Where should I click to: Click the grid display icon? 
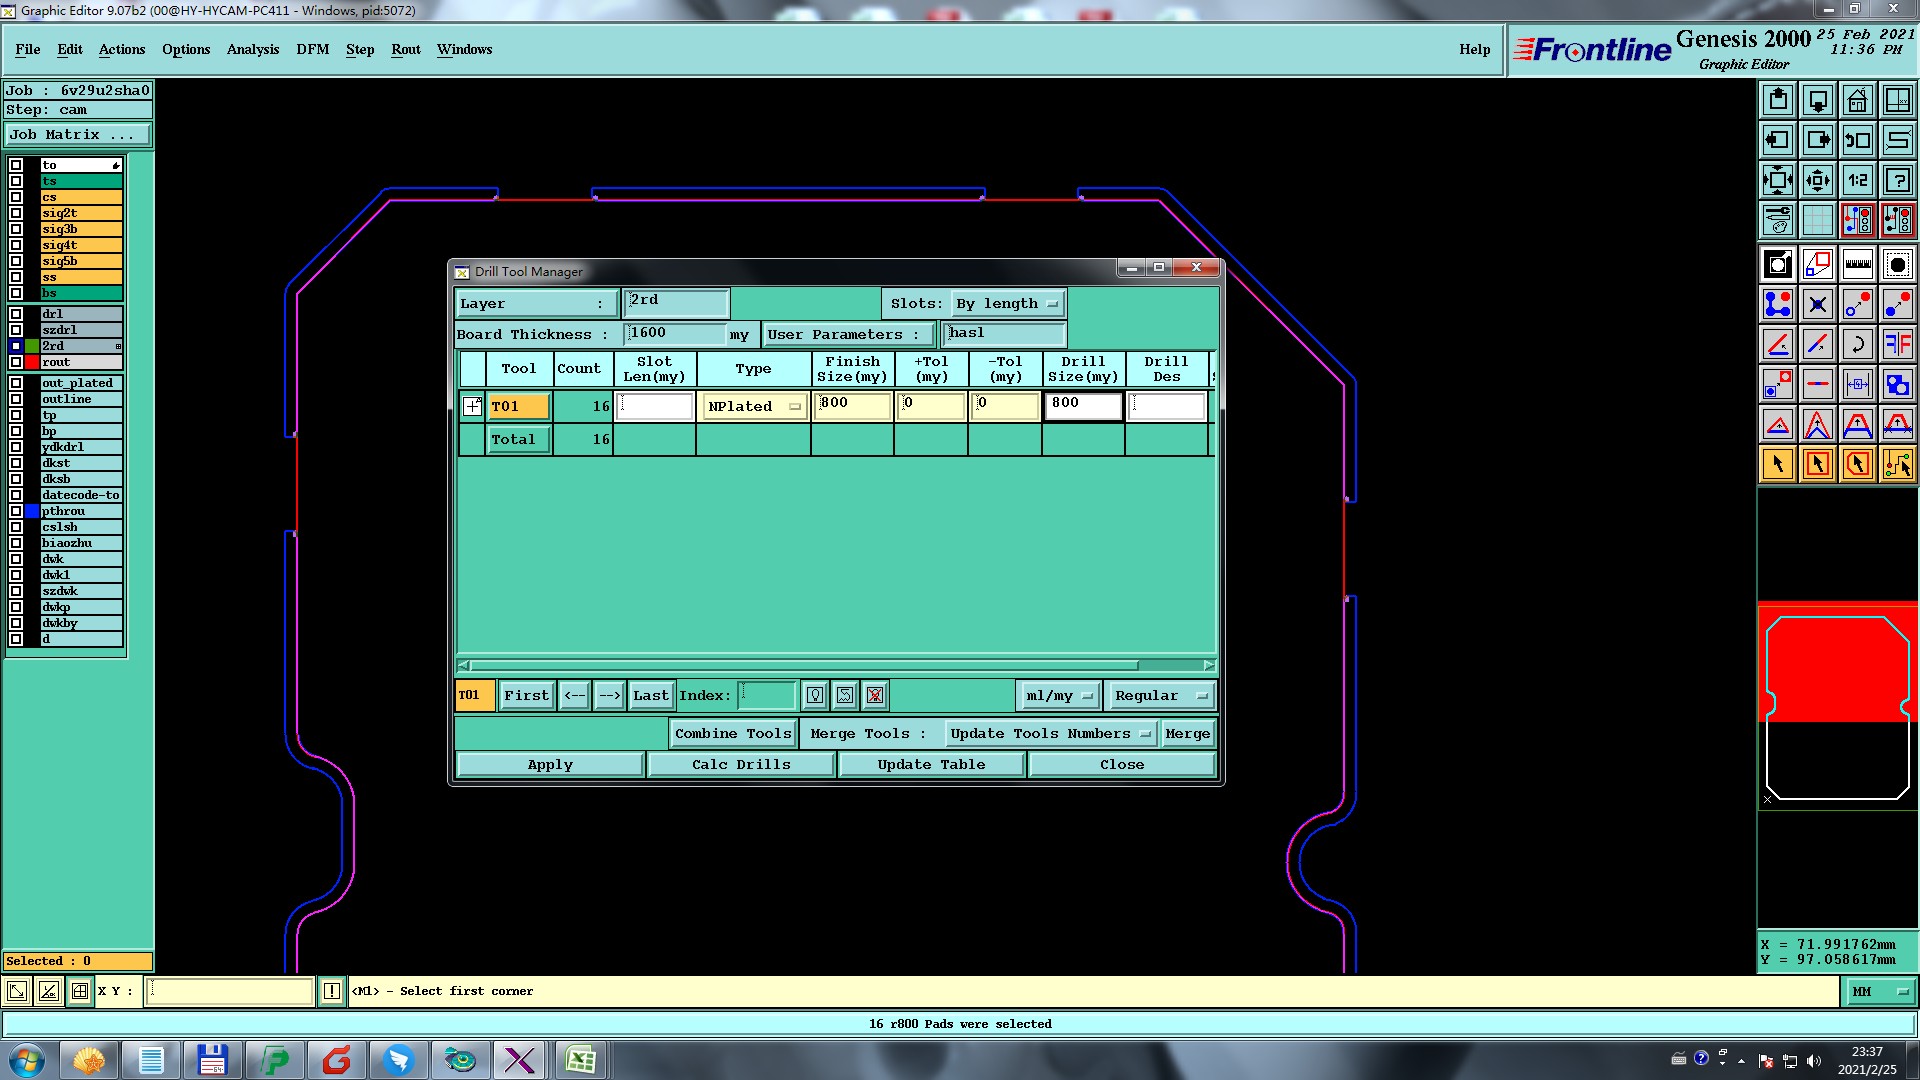point(1817,220)
